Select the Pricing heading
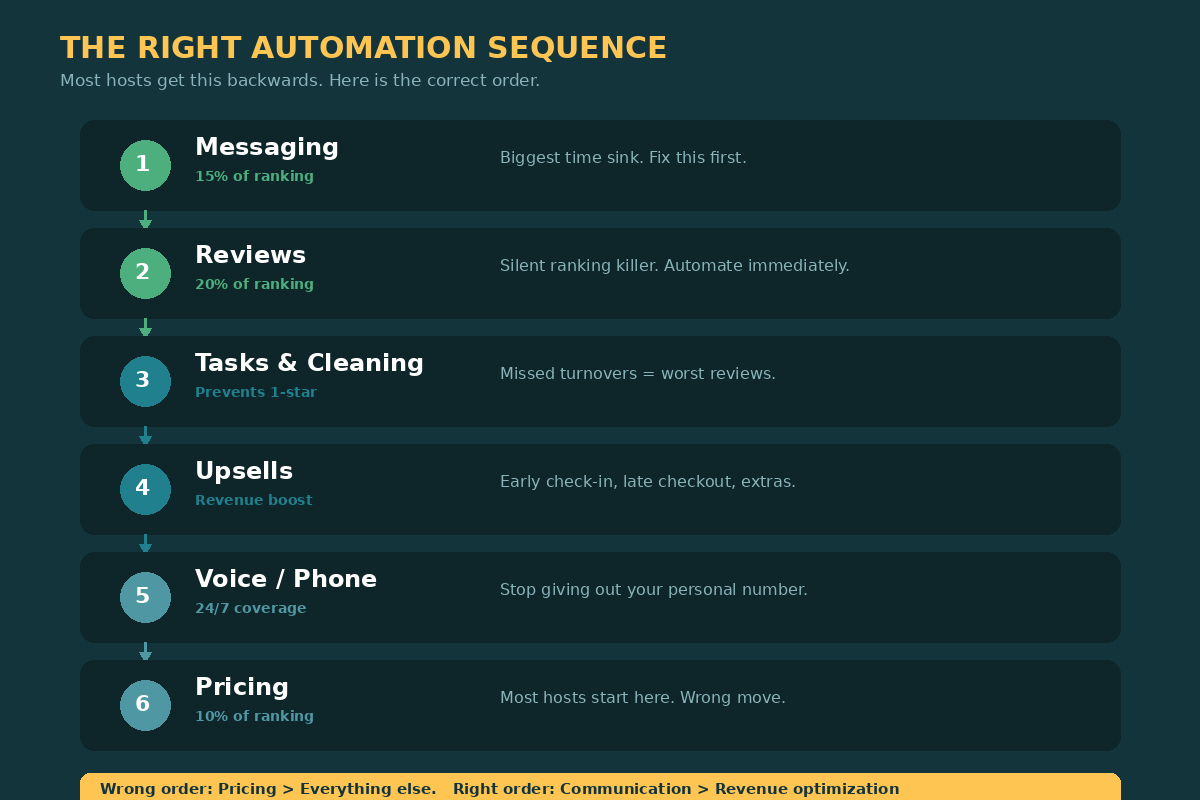Viewport: 1200px width, 800px height. (242, 688)
